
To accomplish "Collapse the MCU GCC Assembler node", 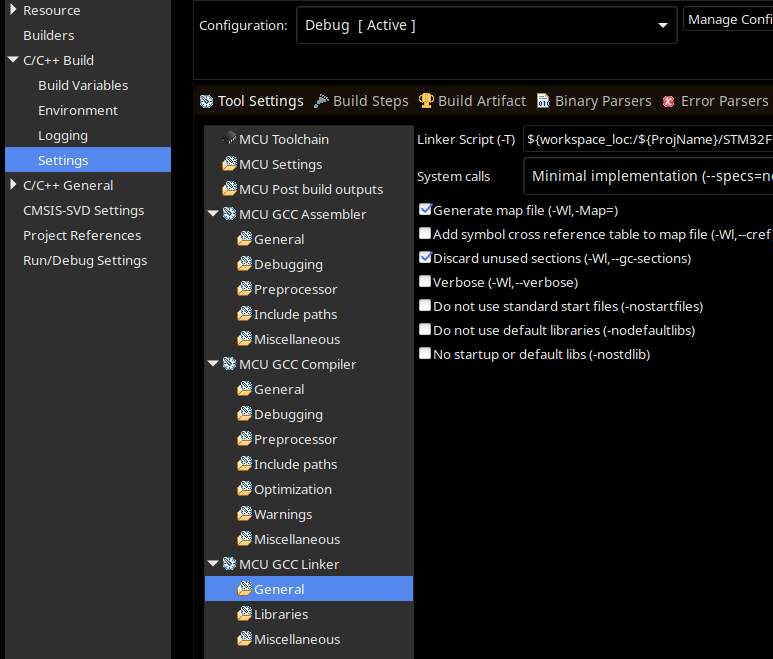I will (x=213, y=213).
